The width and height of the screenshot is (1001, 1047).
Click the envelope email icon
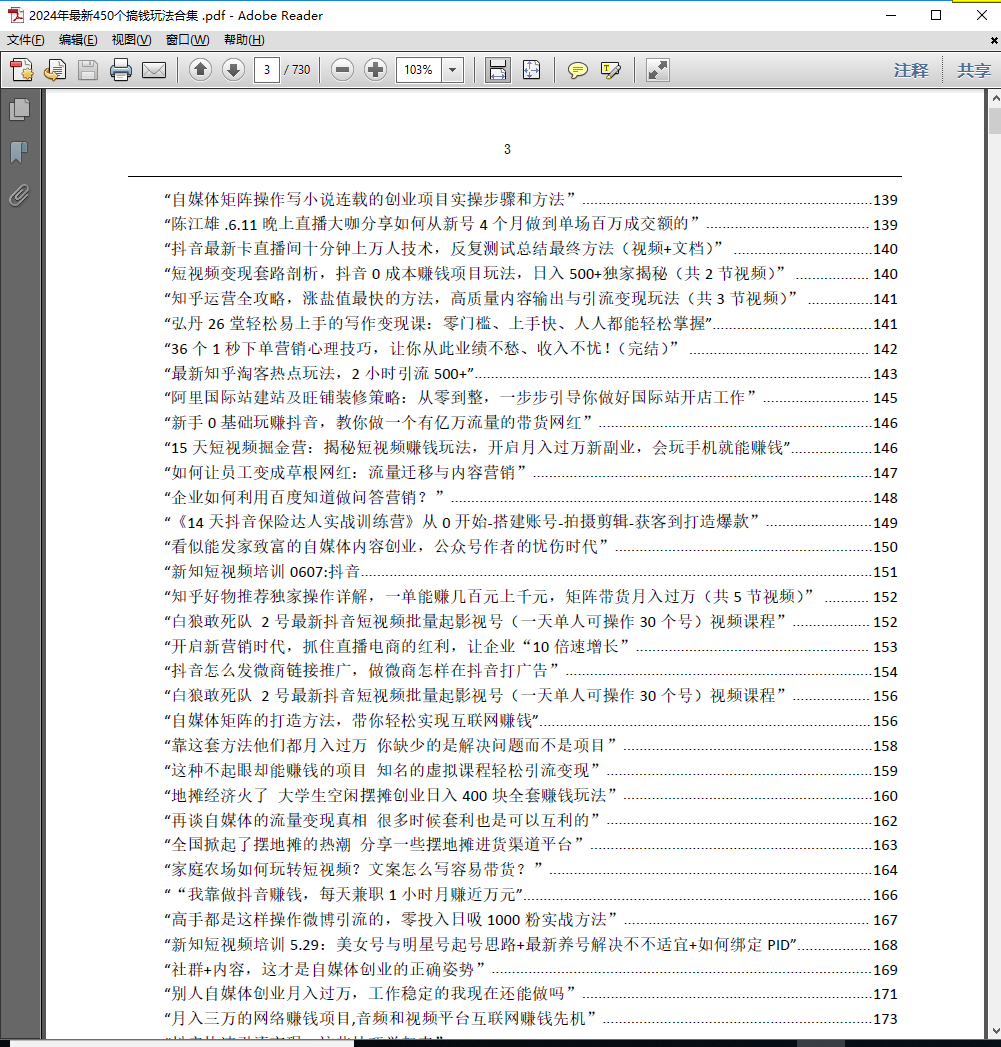(x=154, y=70)
